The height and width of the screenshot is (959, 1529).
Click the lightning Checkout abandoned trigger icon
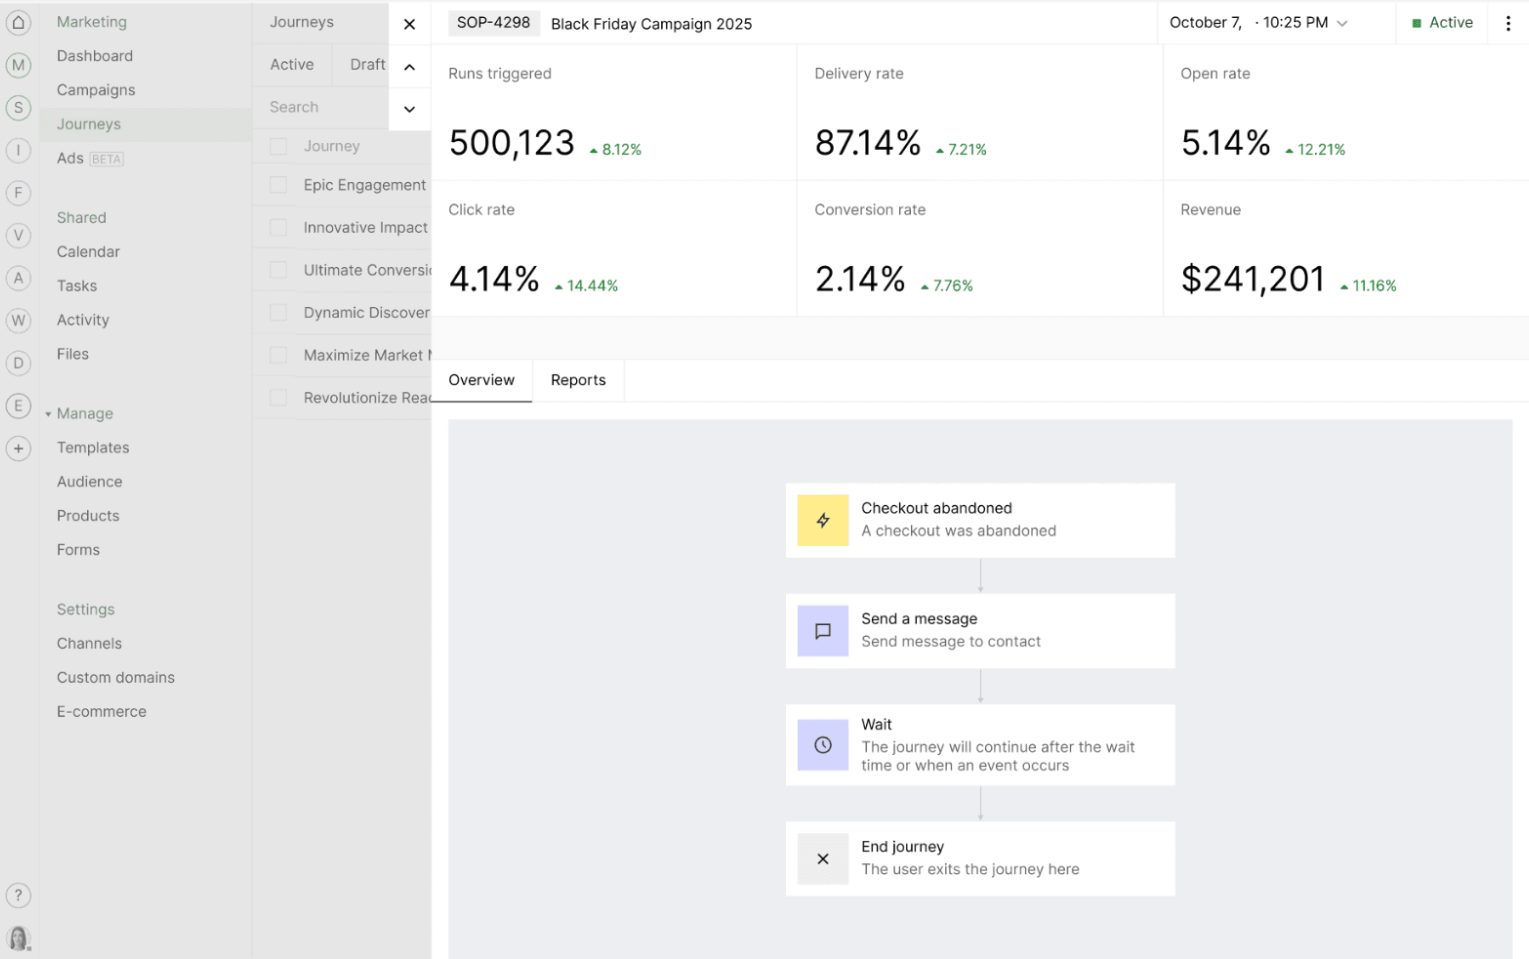[x=822, y=520]
